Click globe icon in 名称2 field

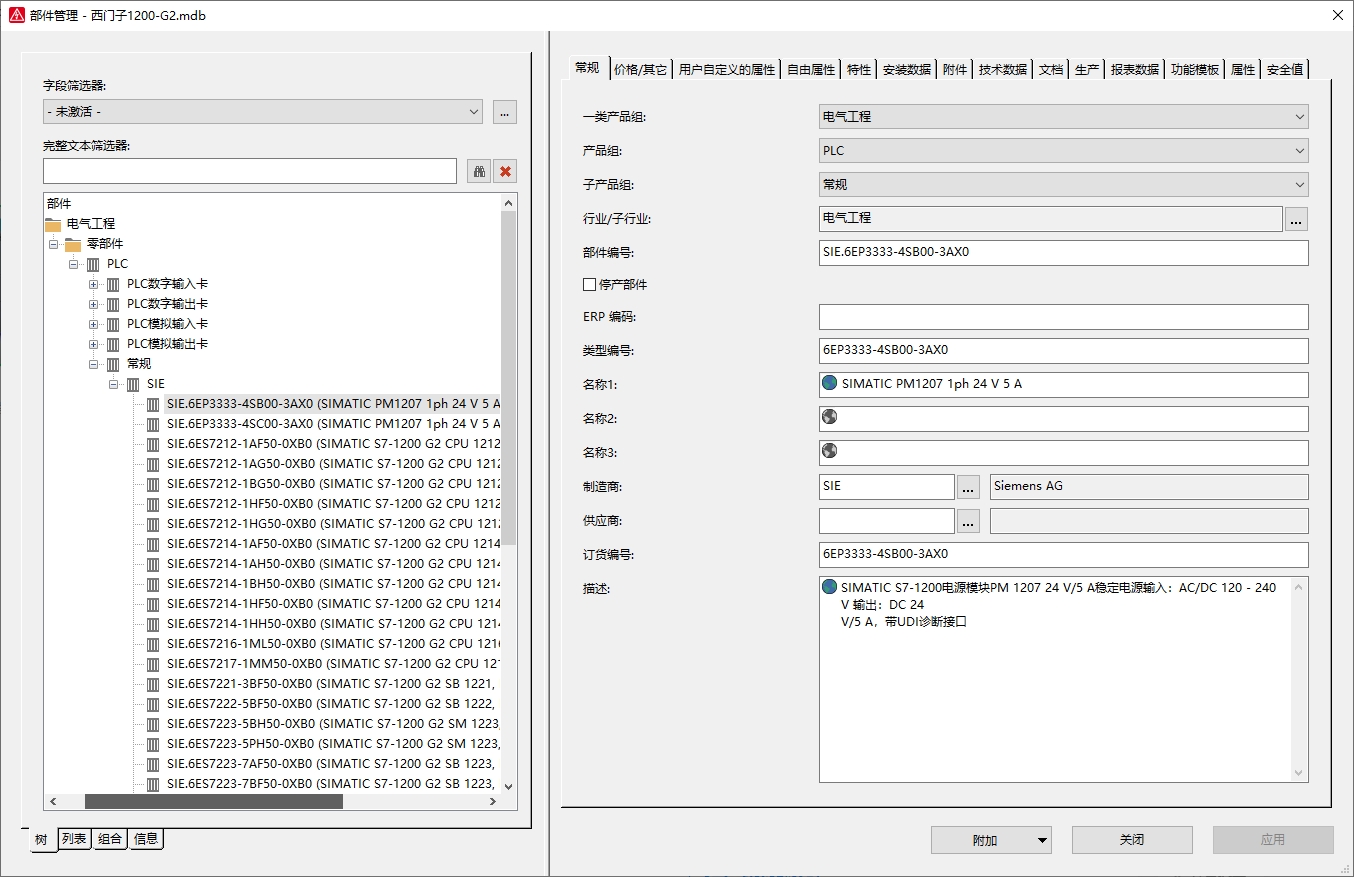pos(829,417)
